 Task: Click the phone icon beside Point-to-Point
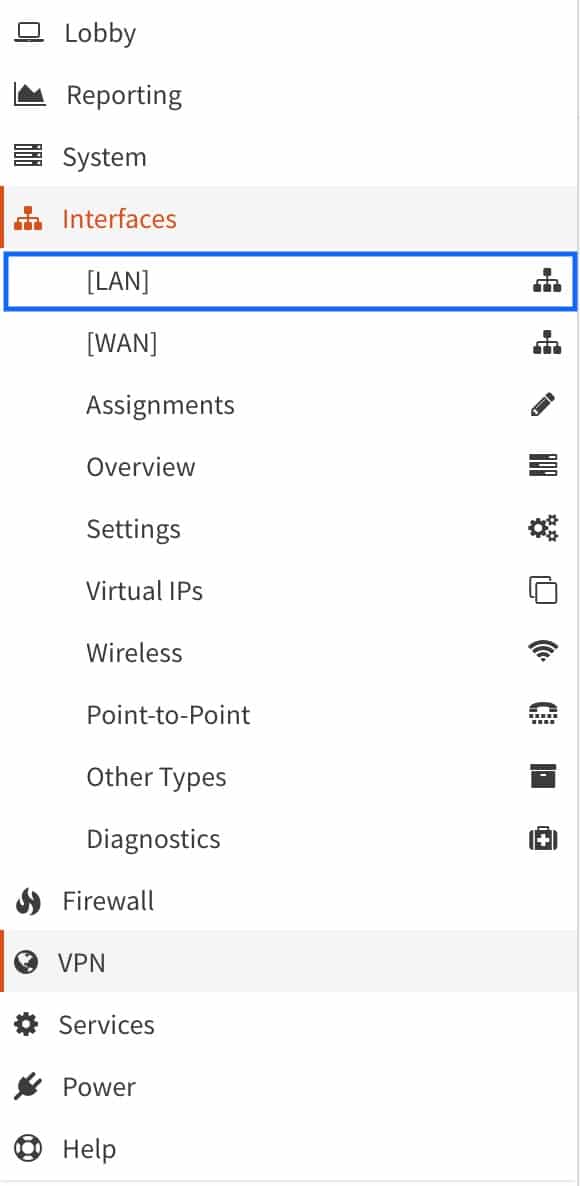click(543, 713)
